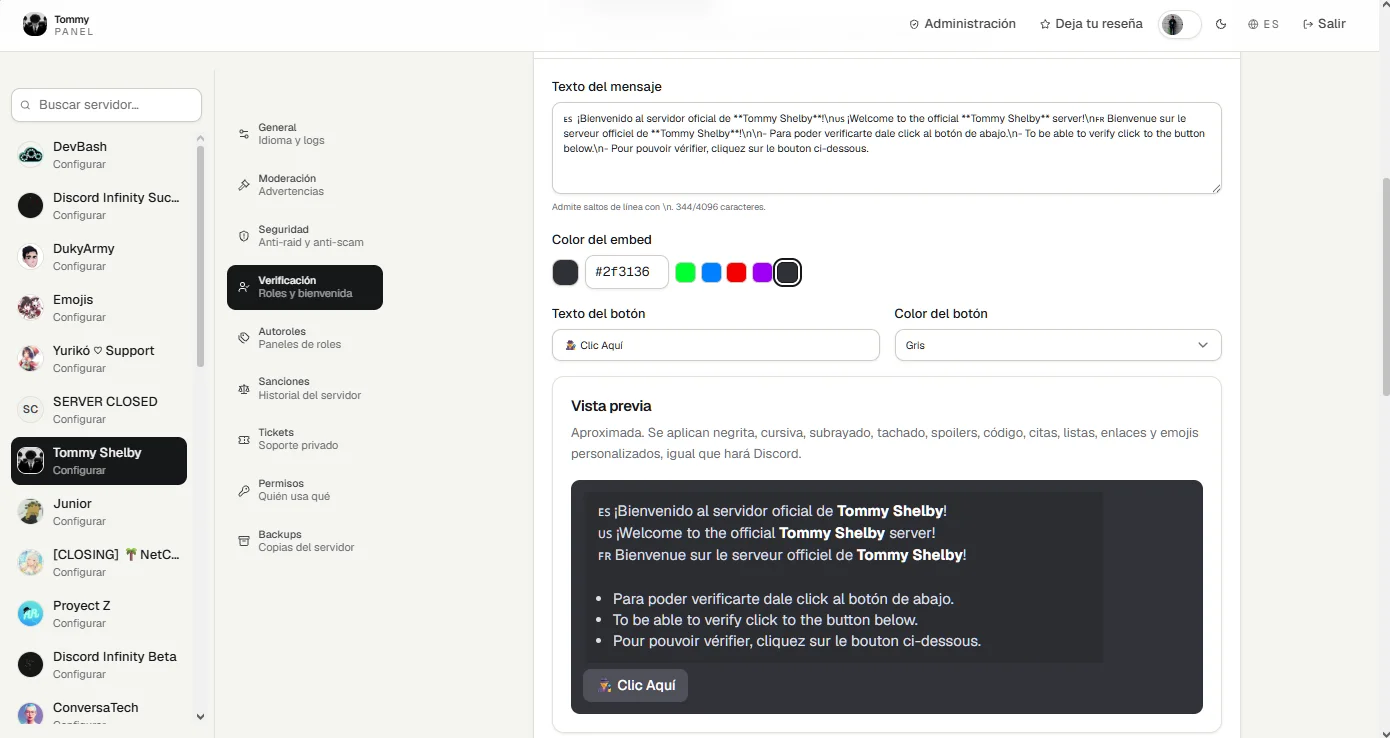Click the Clic Aquí preview button

pos(636,686)
